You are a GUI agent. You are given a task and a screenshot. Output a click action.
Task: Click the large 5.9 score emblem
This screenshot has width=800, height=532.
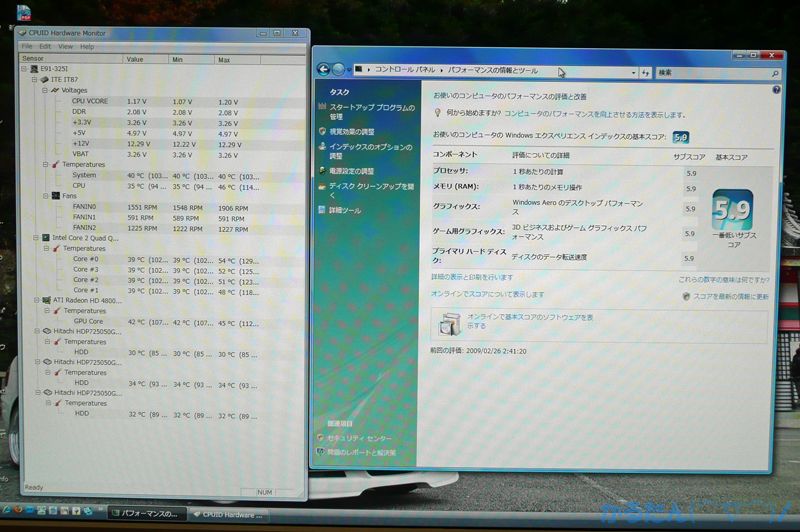point(733,210)
